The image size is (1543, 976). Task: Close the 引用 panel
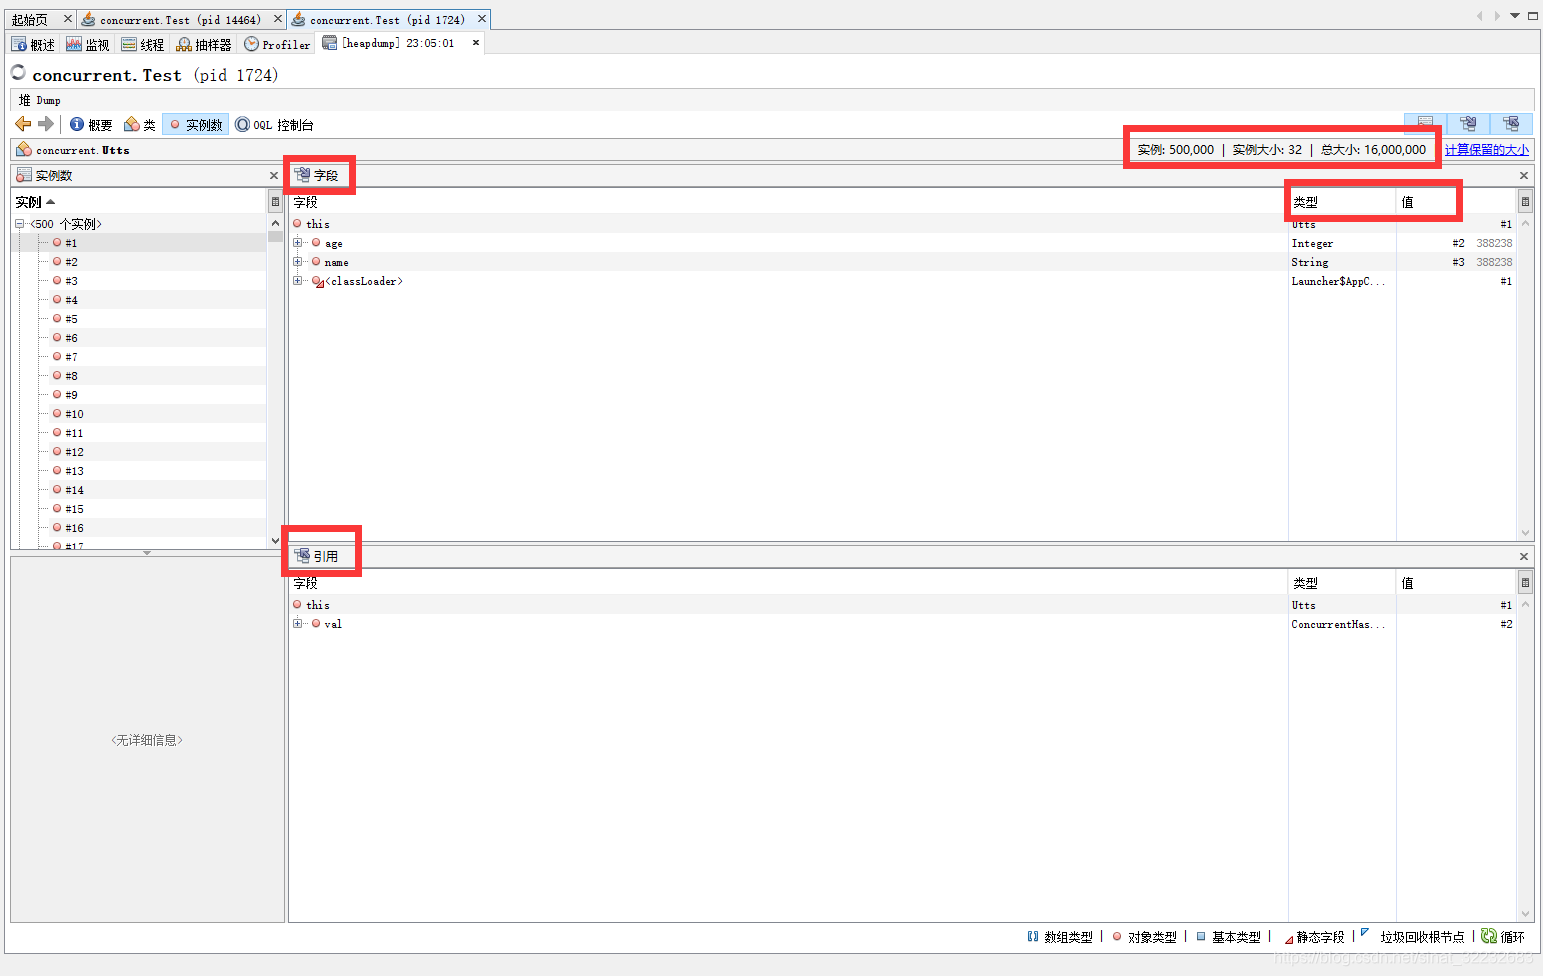click(x=1524, y=557)
